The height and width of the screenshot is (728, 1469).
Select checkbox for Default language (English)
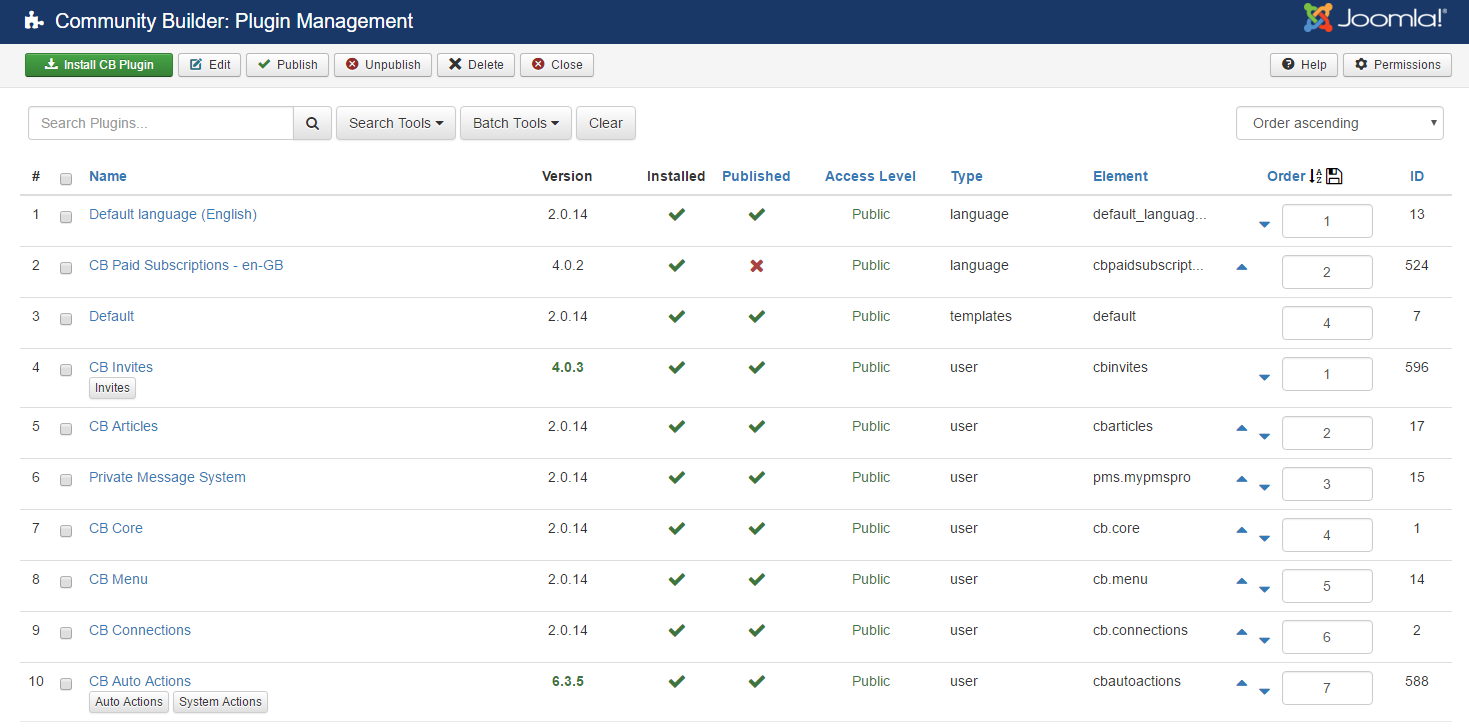(x=66, y=217)
